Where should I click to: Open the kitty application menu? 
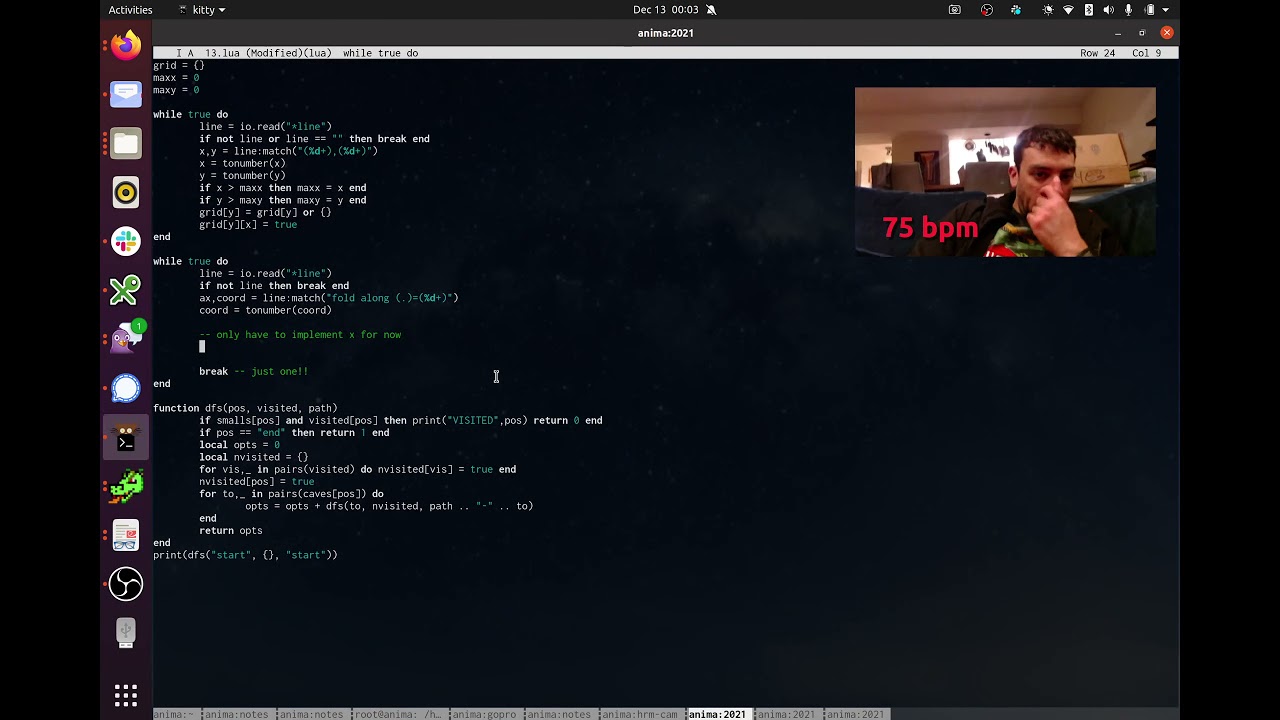coord(201,10)
